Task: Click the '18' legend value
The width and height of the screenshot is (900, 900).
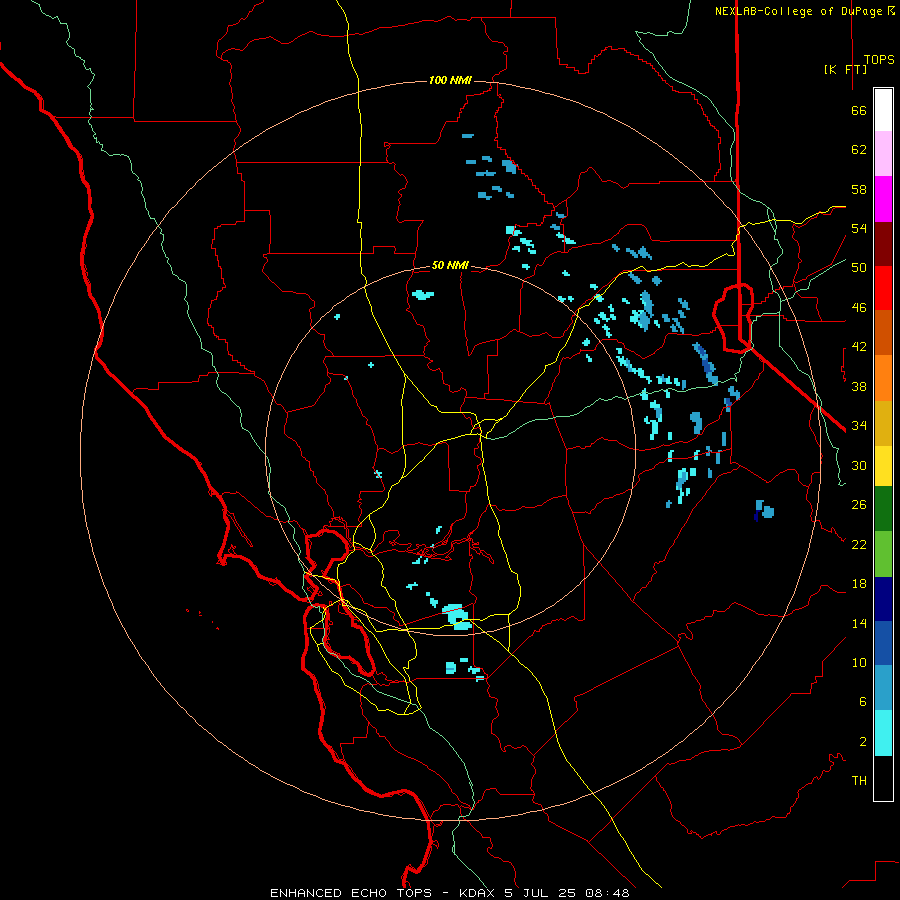Action: click(x=859, y=584)
